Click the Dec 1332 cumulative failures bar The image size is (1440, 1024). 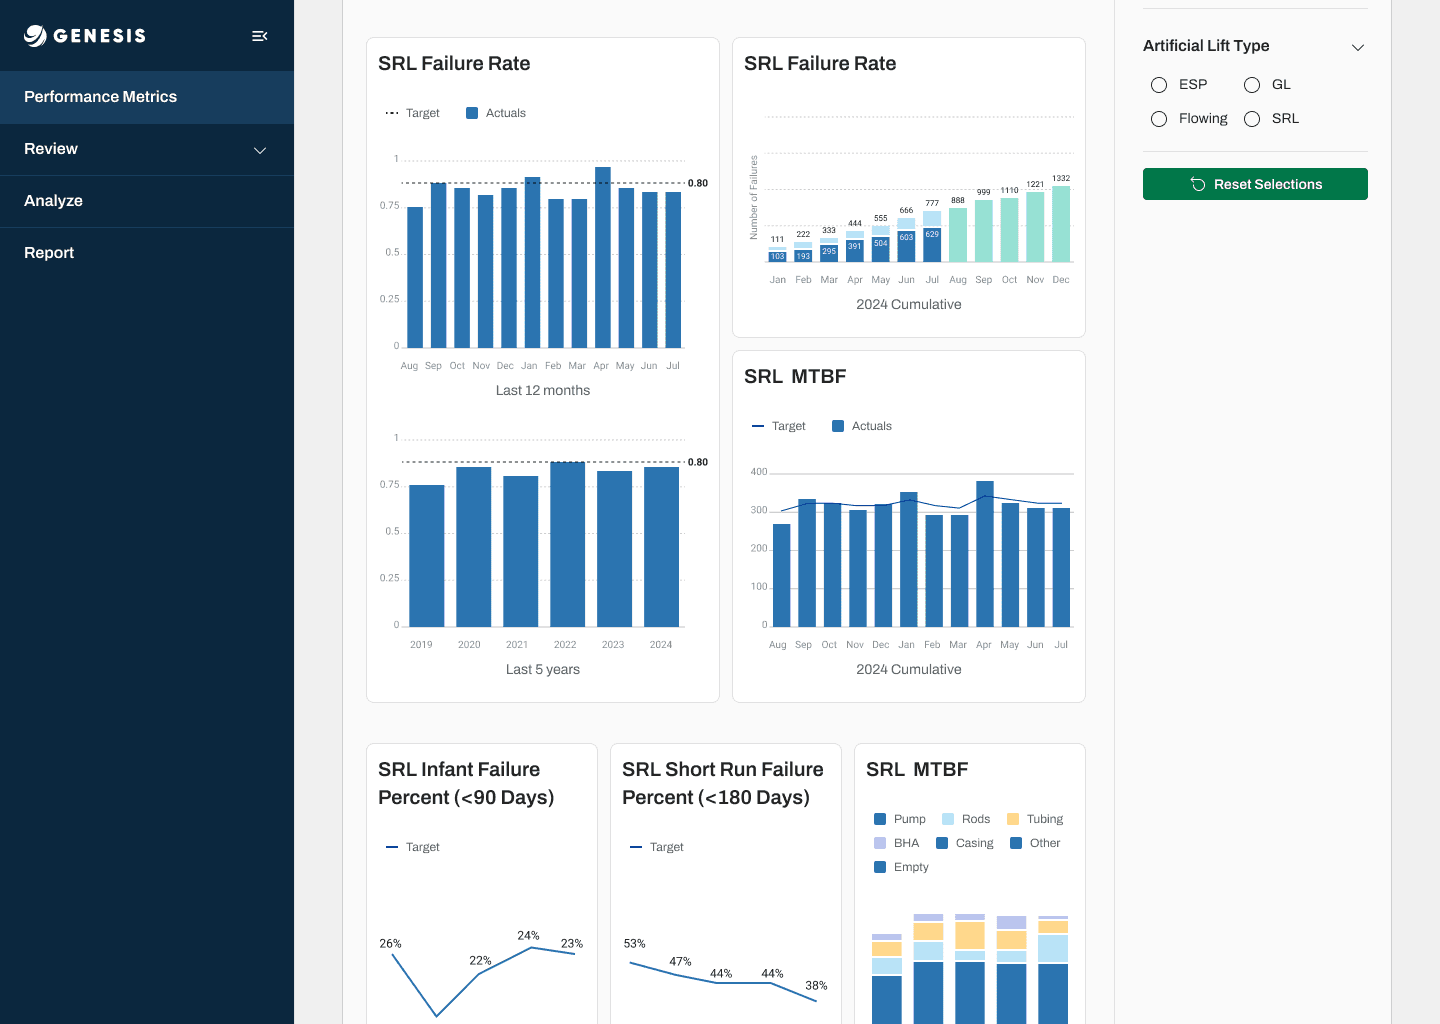[1061, 224]
